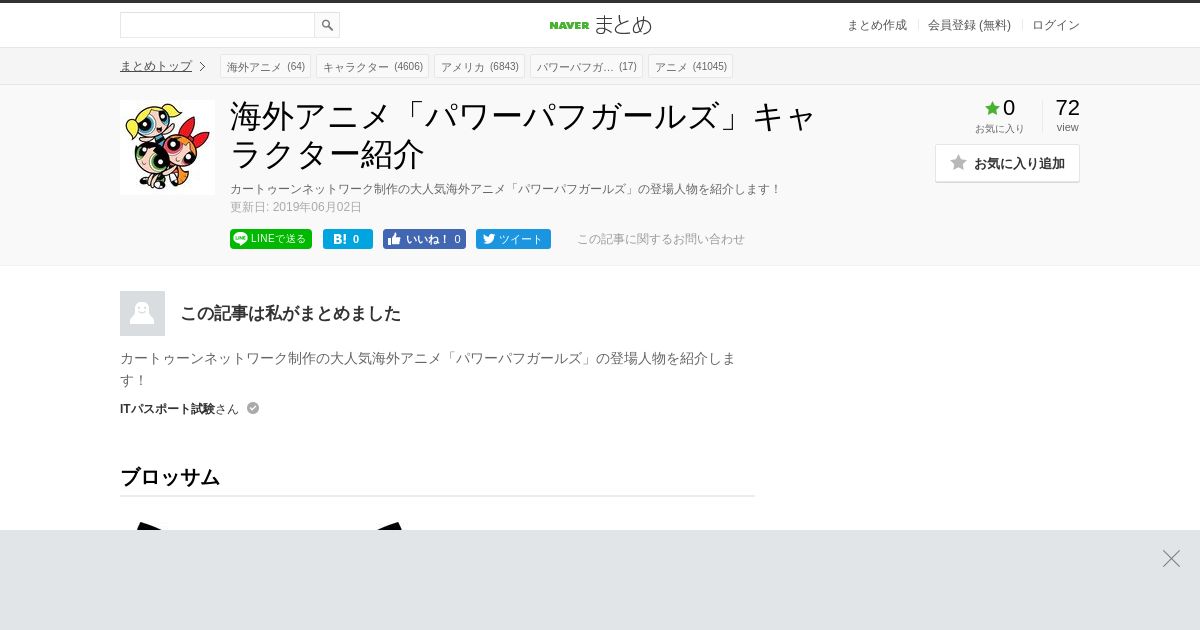1200x630 pixels.
Task: Click the Facebook いいね！ button
Action: (424, 239)
